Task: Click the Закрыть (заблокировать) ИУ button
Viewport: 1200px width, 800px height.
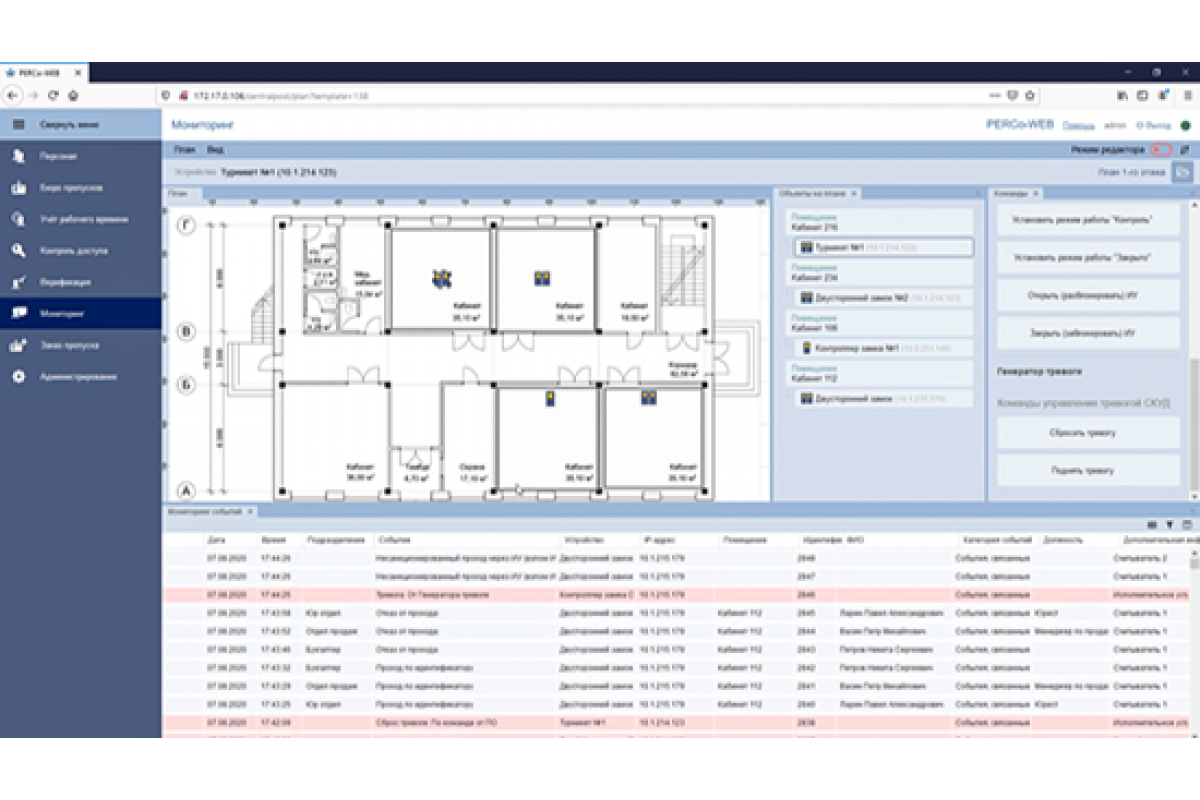Action: tap(1088, 333)
